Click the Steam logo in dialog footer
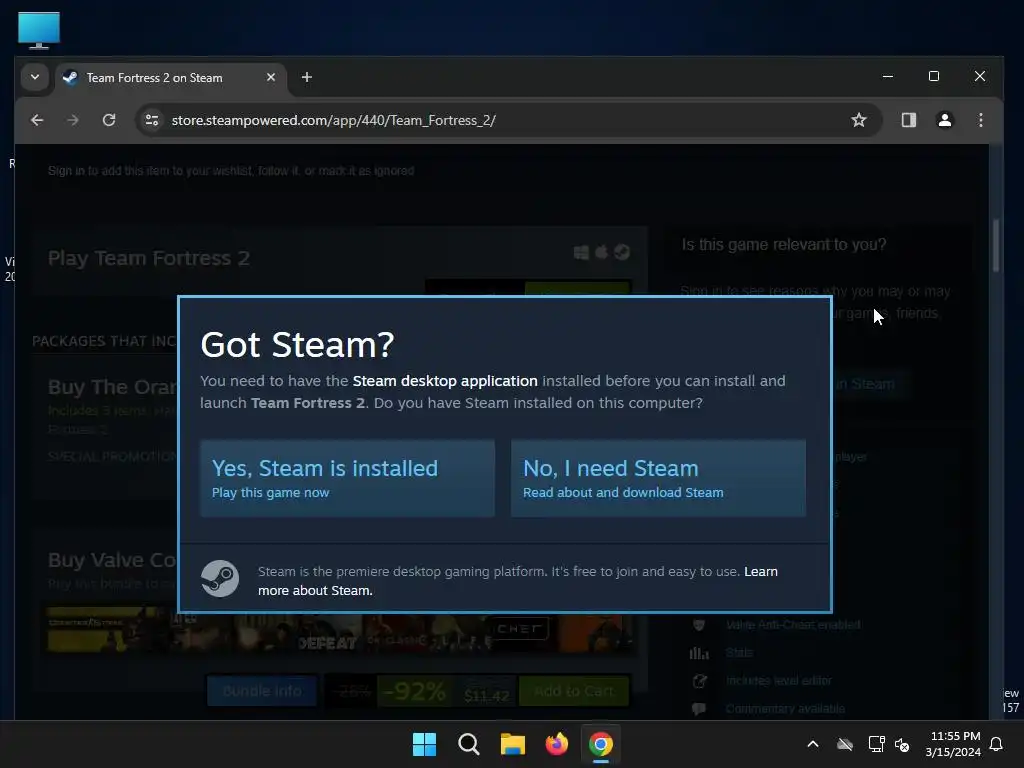 [220, 579]
